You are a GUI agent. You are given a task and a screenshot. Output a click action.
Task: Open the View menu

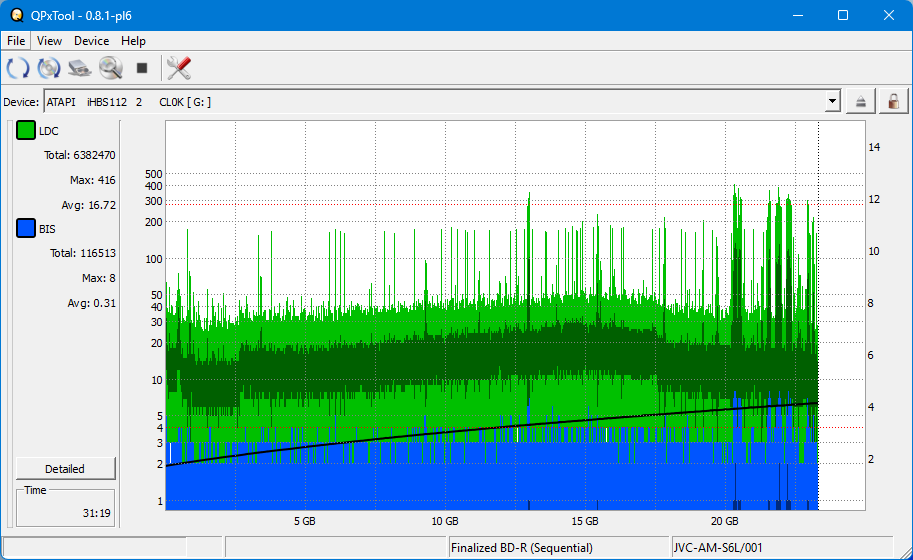click(49, 41)
